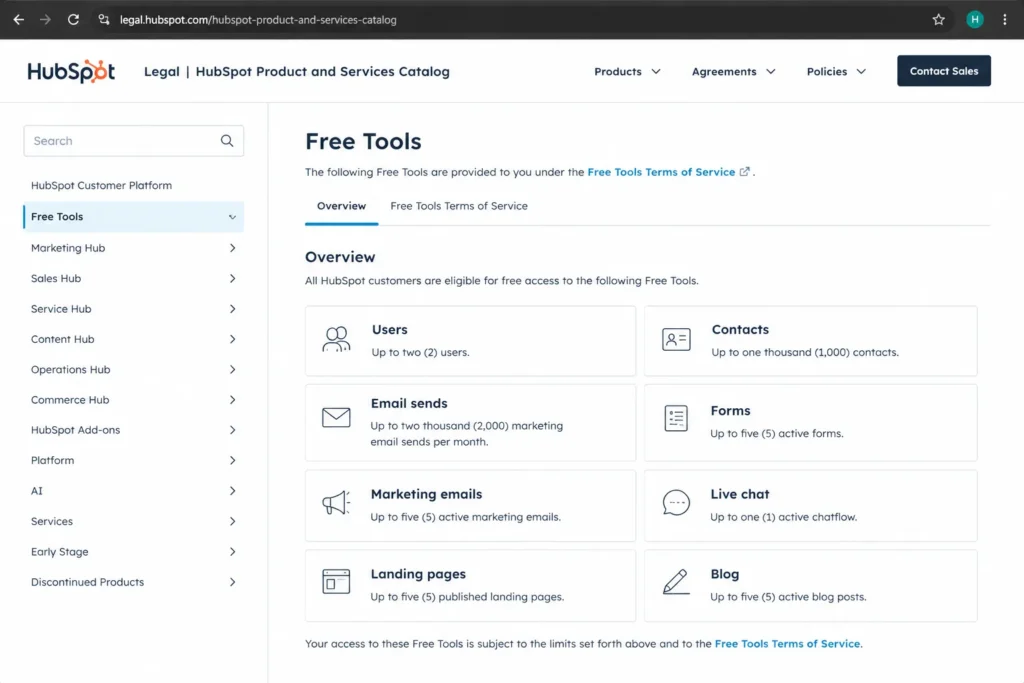Click the Free Tools page heading
The height and width of the screenshot is (683, 1024).
[x=363, y=141]
